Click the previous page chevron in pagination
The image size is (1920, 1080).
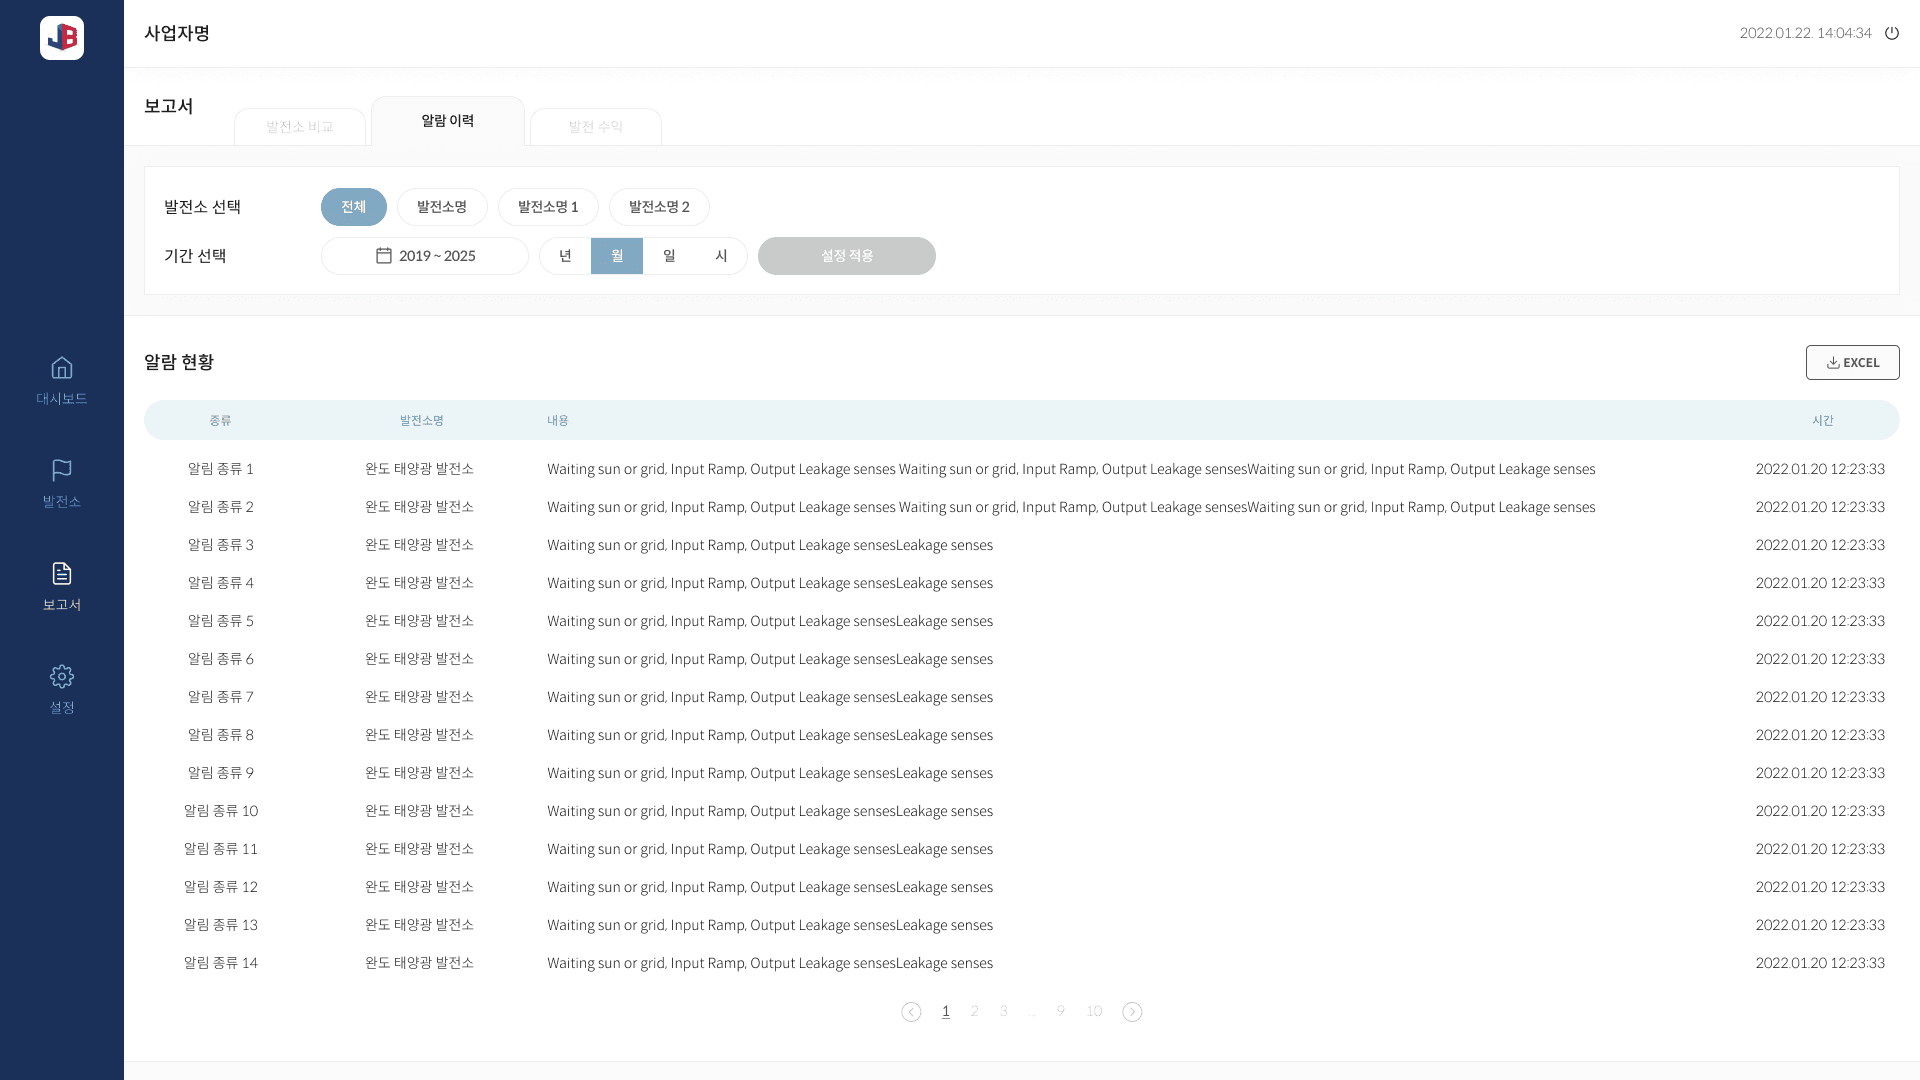point(911,1012)
